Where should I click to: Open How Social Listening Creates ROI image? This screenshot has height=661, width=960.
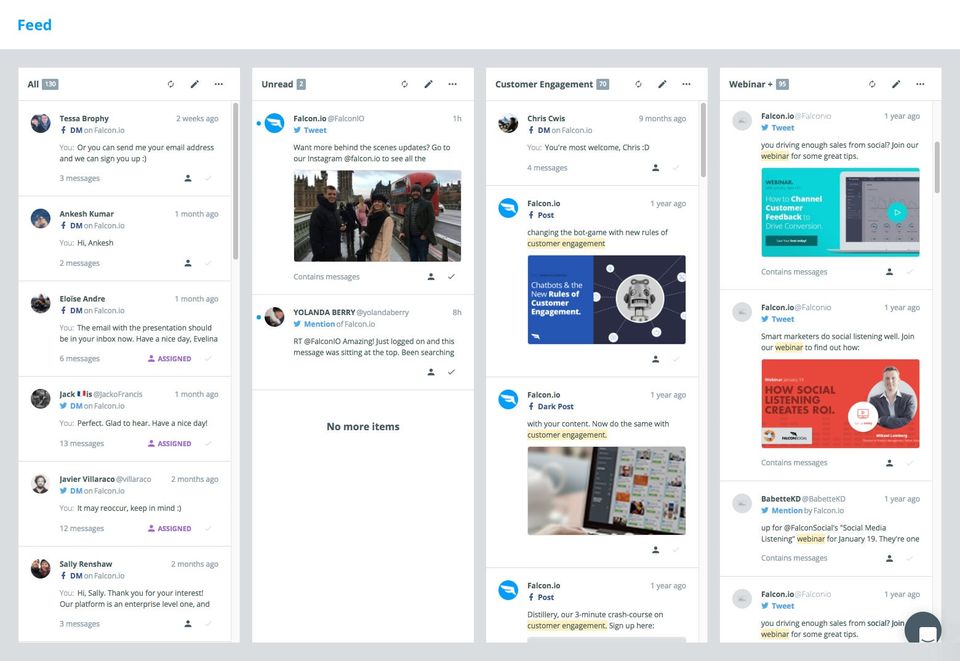point(840,404)
